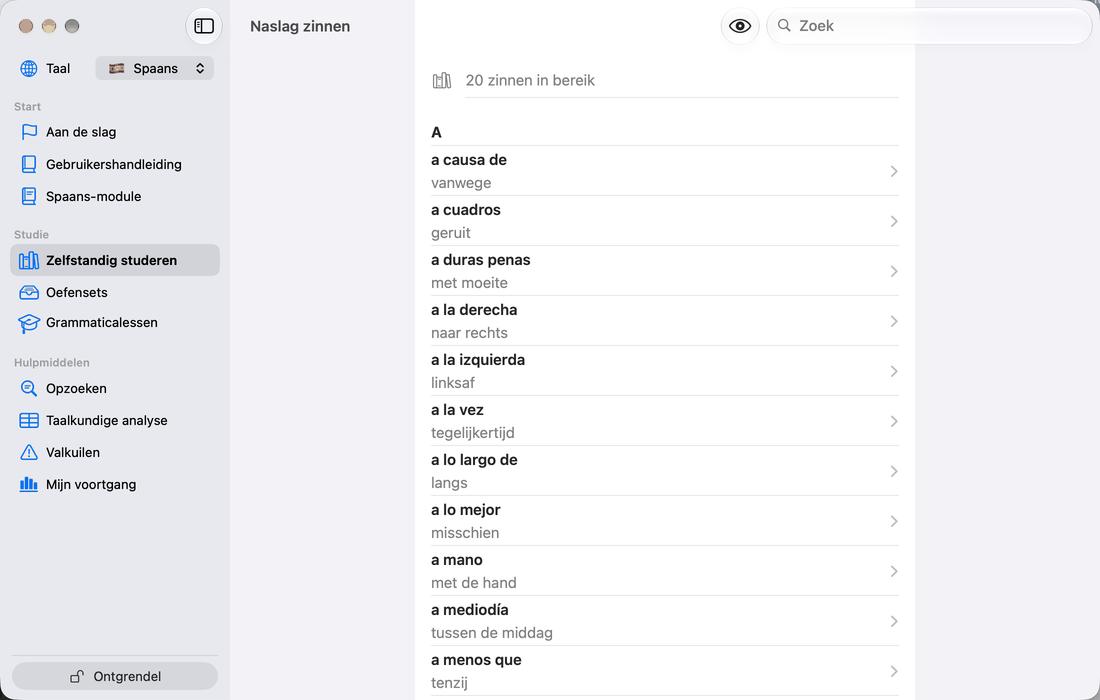Expand the 'a mediodía' entry chevron
Viewport: 1100px width, 700px height.
894,621
